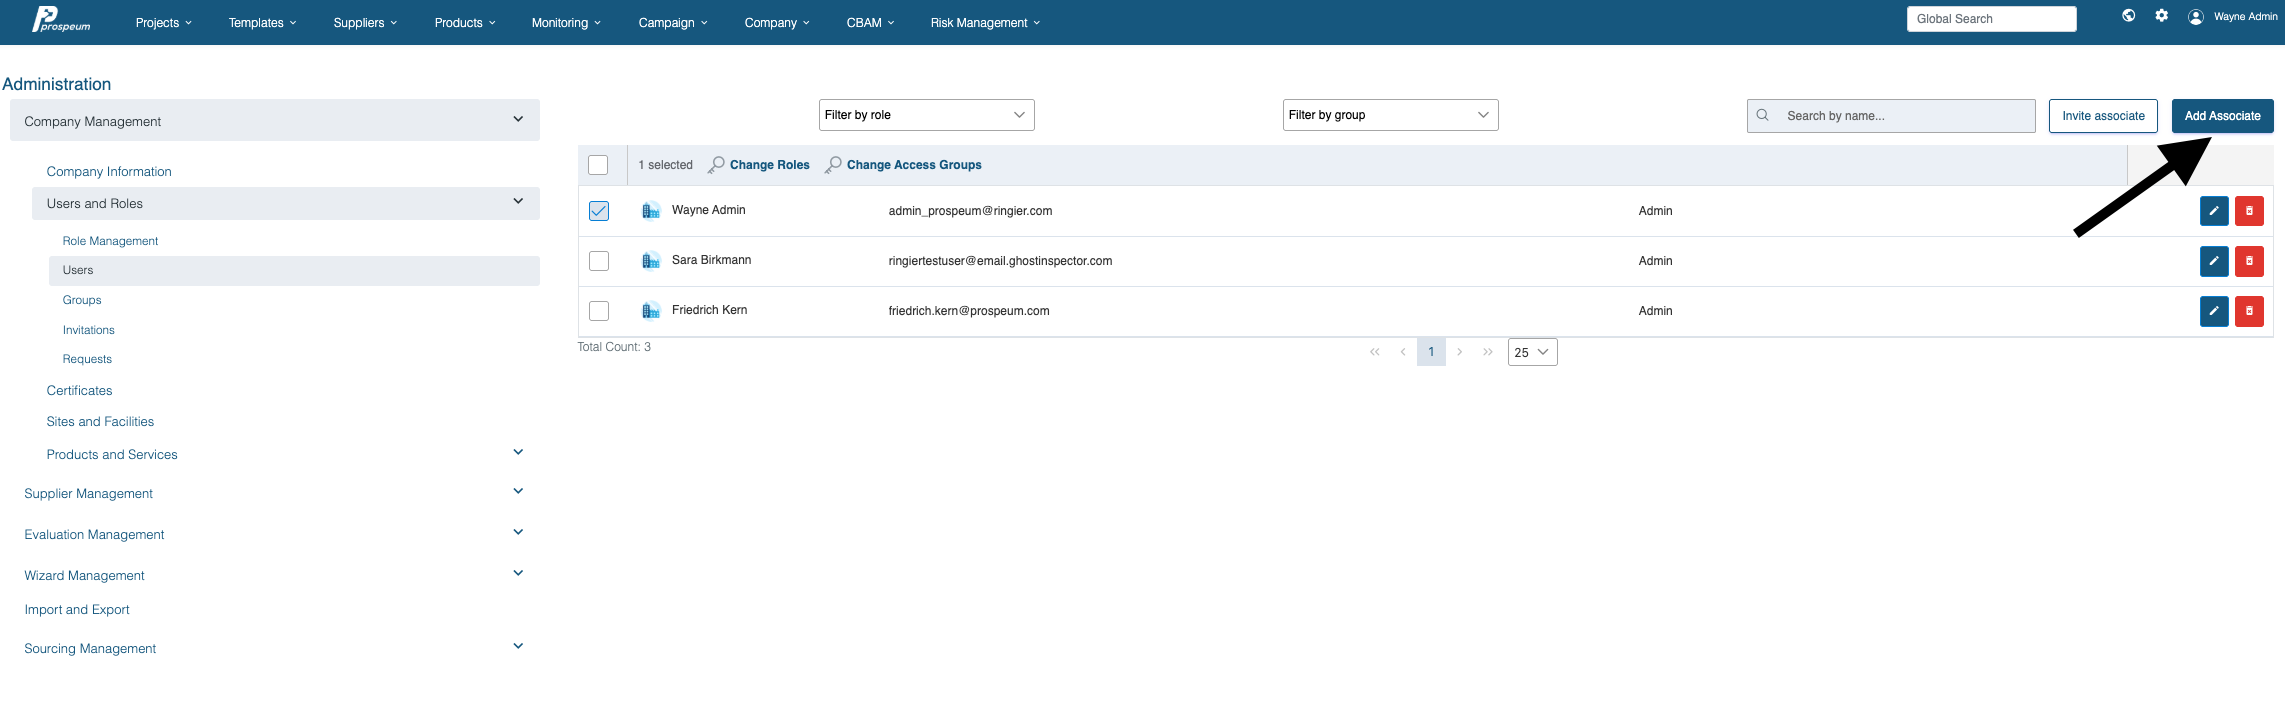
Task: Open Company Information link
Action: 109,171
